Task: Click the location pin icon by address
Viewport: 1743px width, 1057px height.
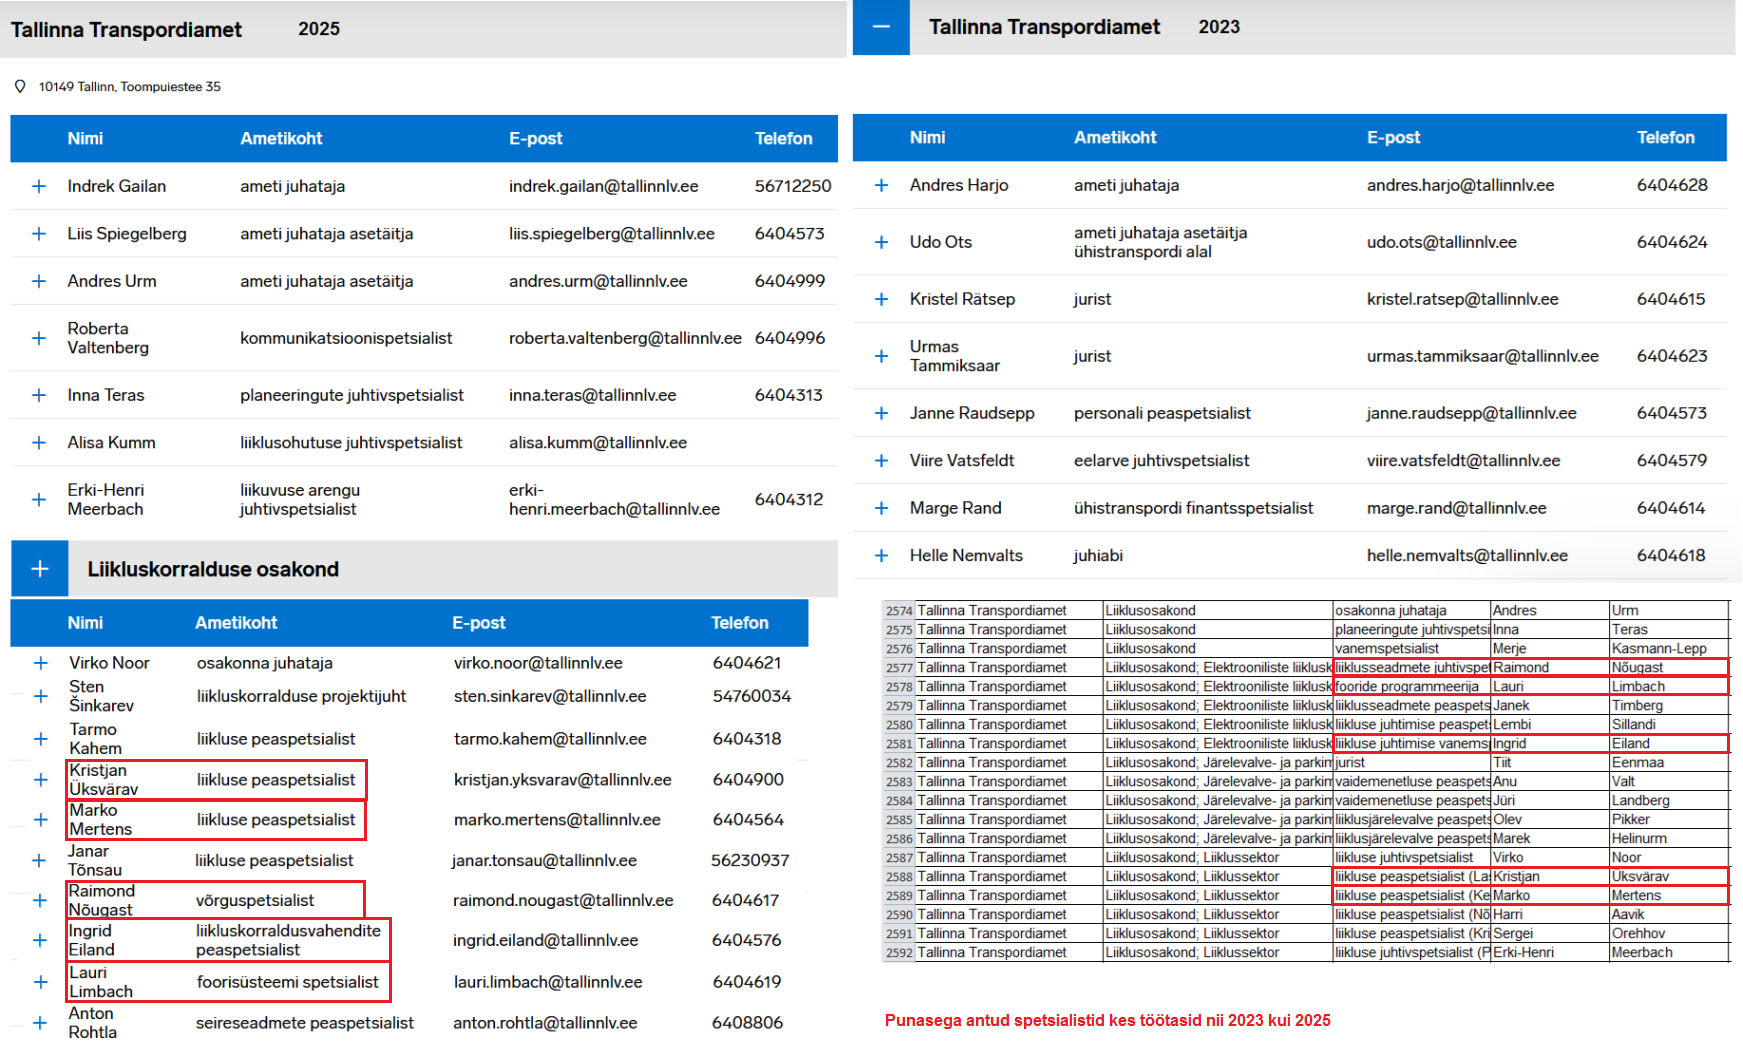Action: pos(20,87)
